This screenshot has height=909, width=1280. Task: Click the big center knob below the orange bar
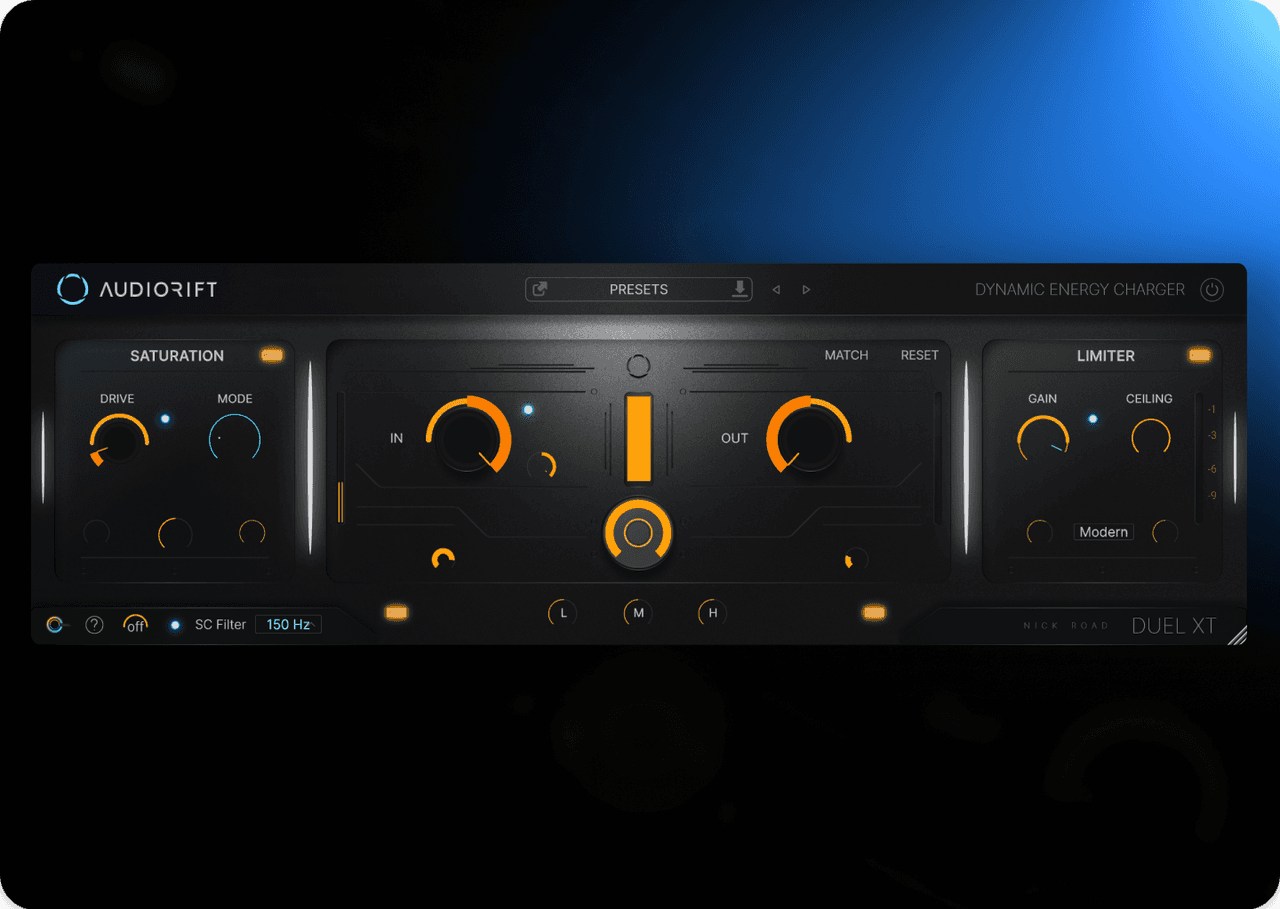pyautogui.click(x=638, y=534)
